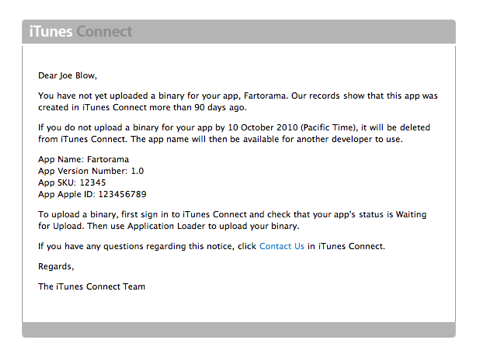Click the iTunes Connect header logo
Image resolution: width=480 pixels, height=361 pixels.
pyautogui.click(x=81, y=32)
